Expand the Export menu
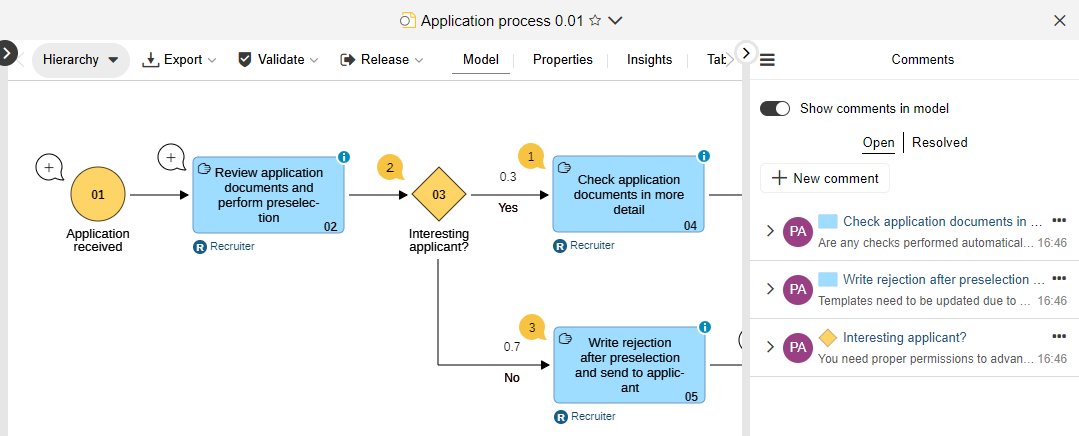Image resolution: width=1079 pixels, height=436 pixels. (x=180, y=60)
